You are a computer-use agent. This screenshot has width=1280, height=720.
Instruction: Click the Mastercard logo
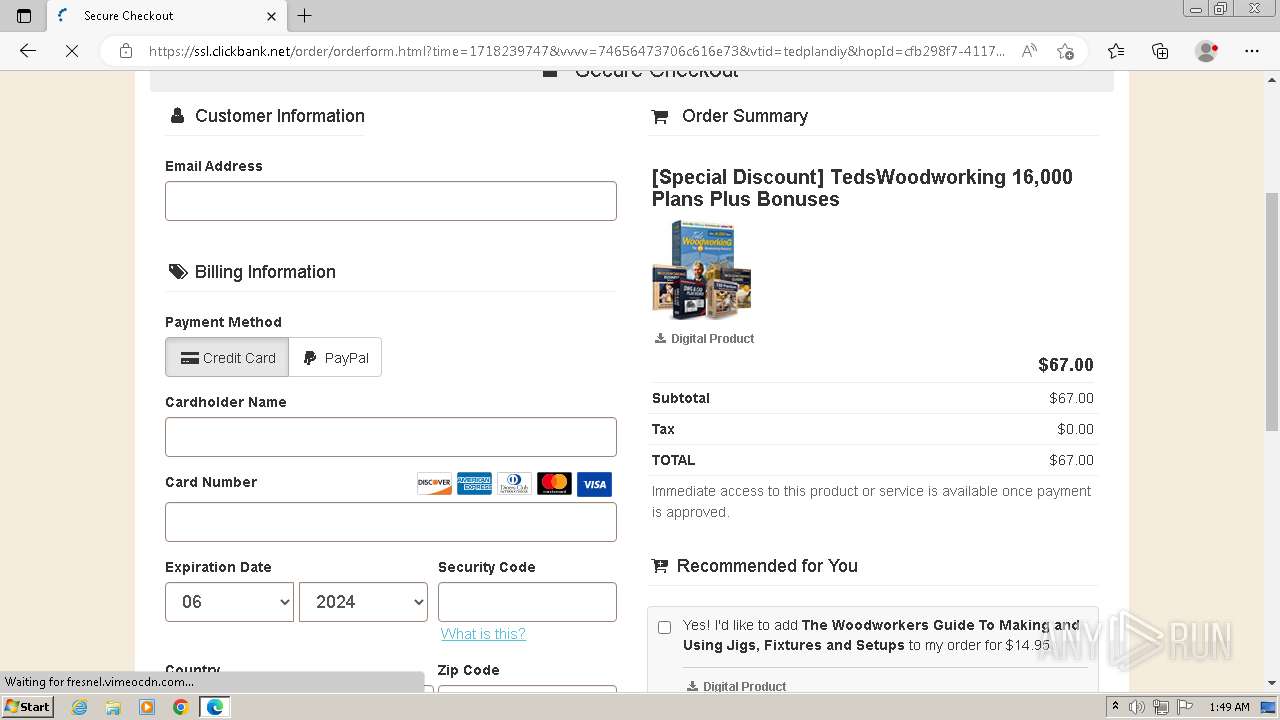pos(554,484)
